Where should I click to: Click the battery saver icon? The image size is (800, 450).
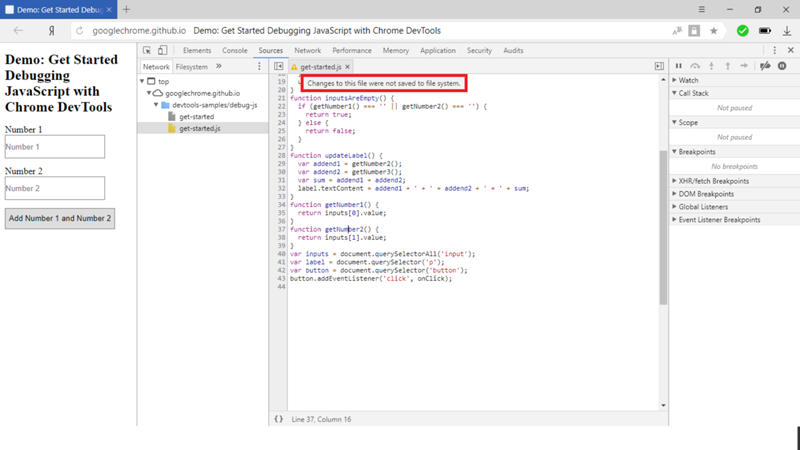764,31
